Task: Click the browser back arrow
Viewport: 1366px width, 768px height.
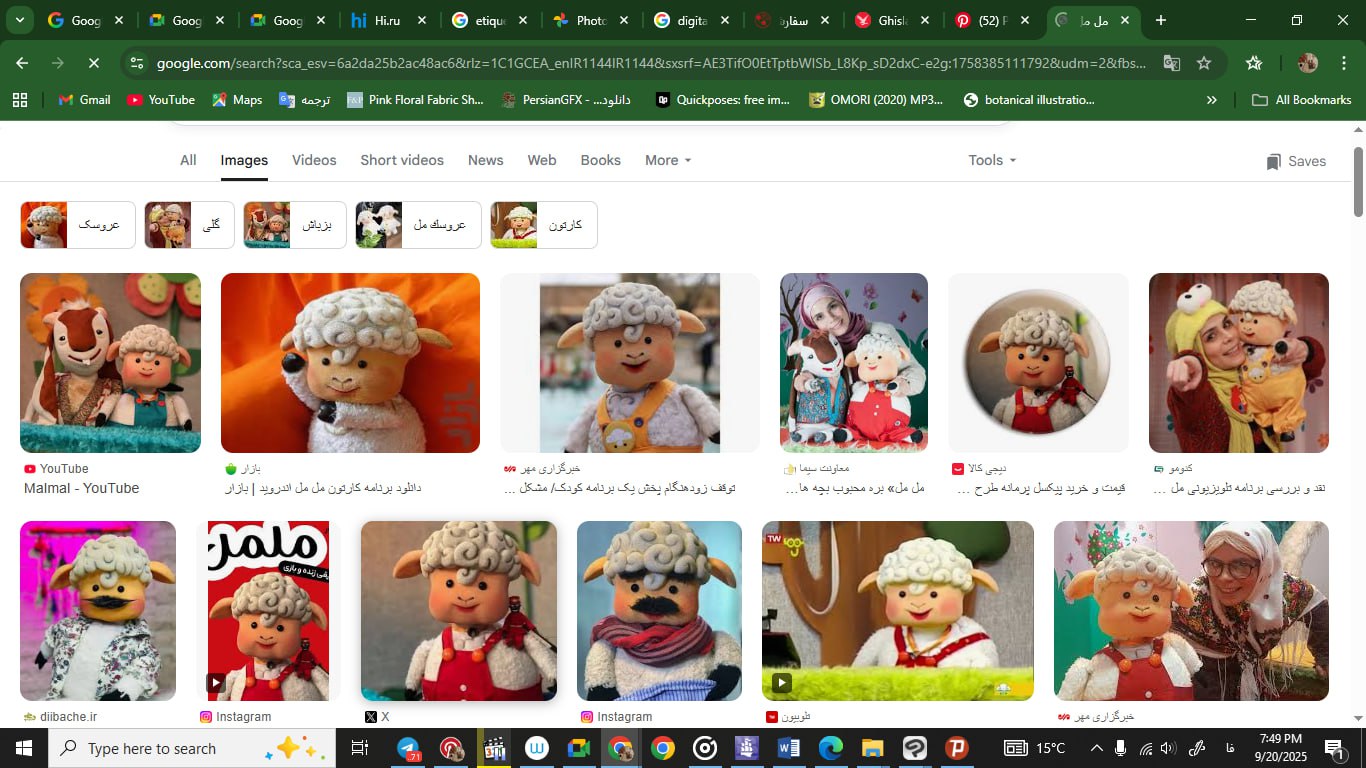Action: [x=22, y=63]
